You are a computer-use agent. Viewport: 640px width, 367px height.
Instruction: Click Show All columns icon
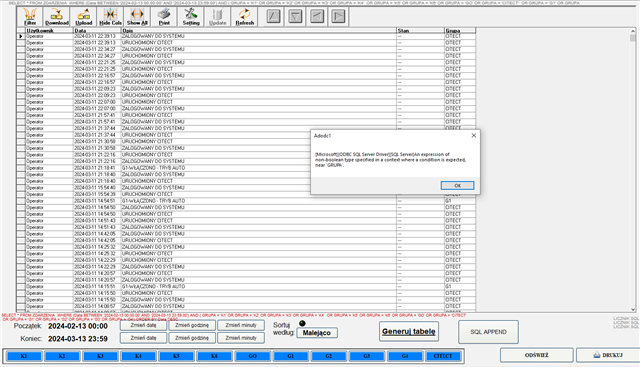click(137, 17)
